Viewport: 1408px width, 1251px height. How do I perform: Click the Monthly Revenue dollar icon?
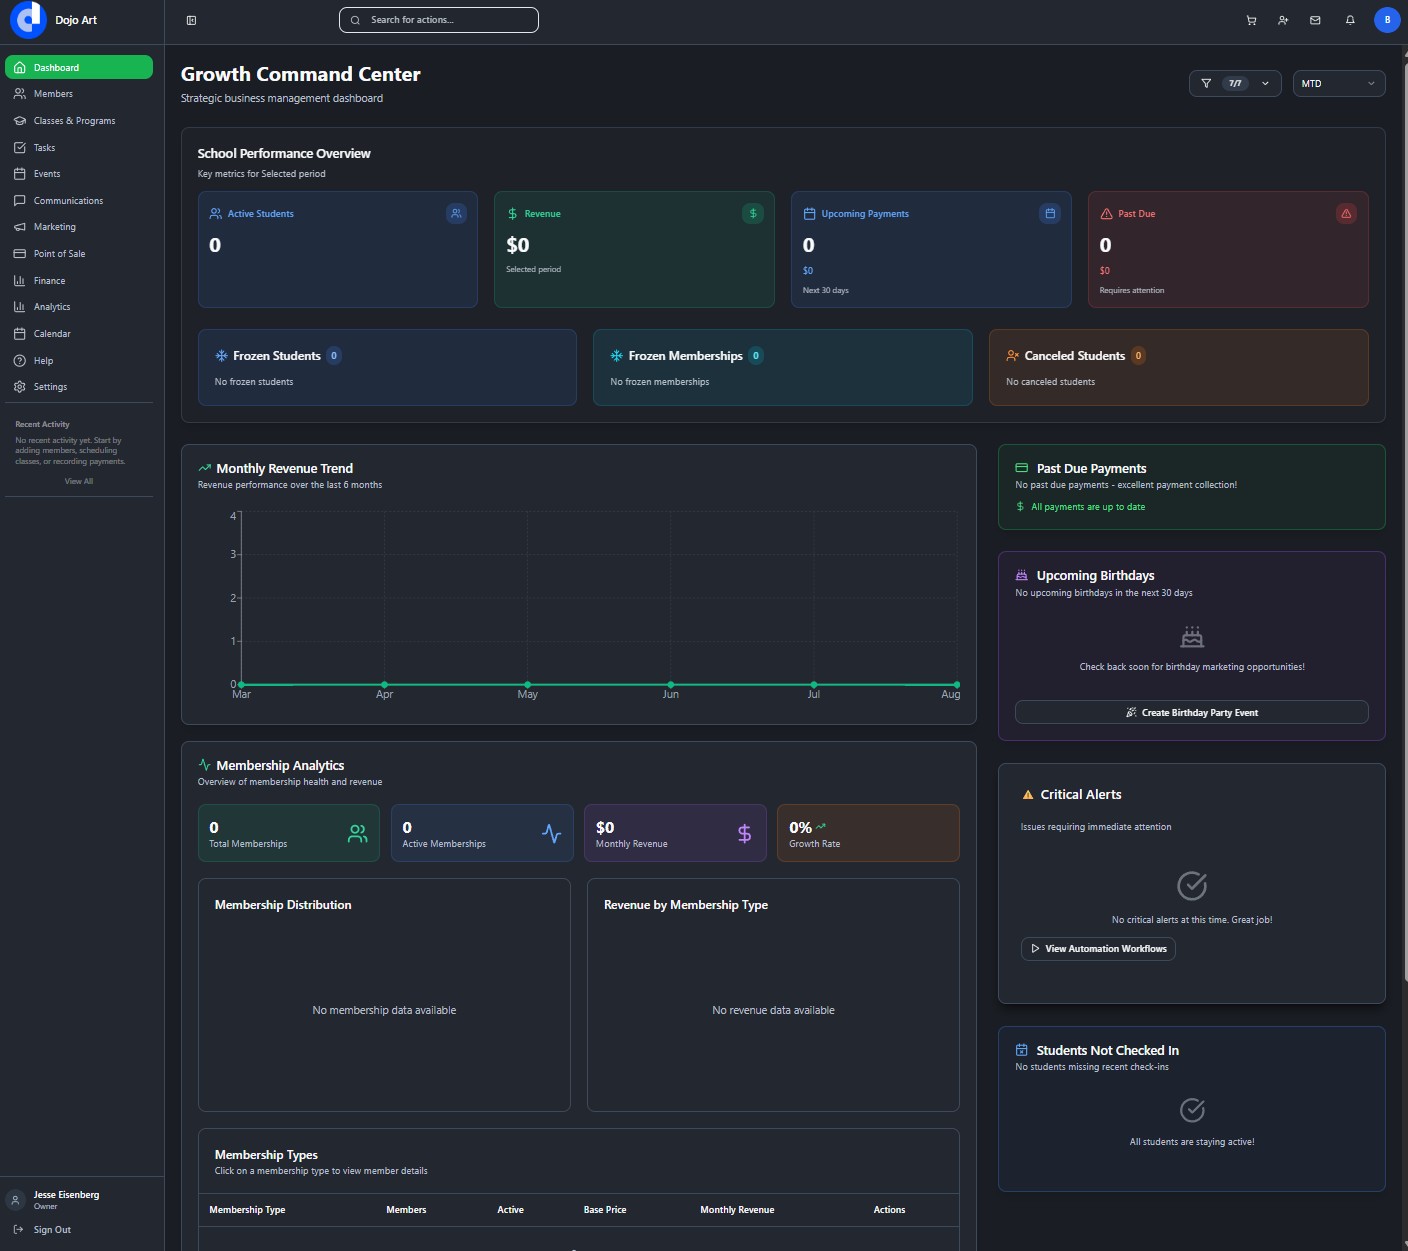click(744, 833)
